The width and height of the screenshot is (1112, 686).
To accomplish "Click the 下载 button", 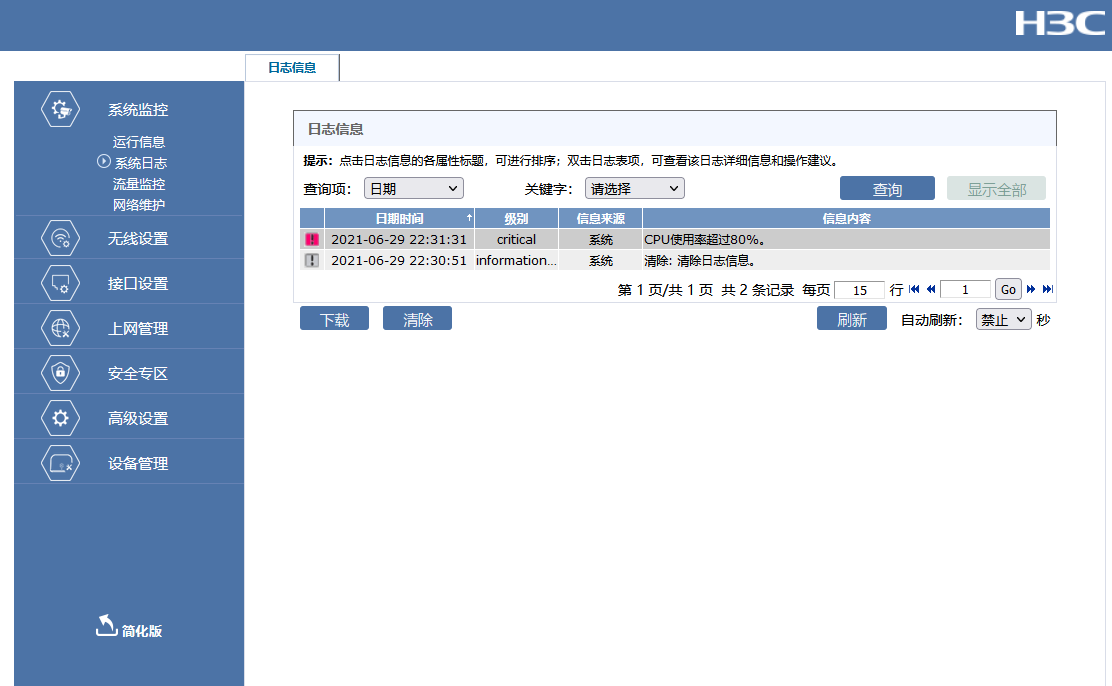I will point(334,319).
